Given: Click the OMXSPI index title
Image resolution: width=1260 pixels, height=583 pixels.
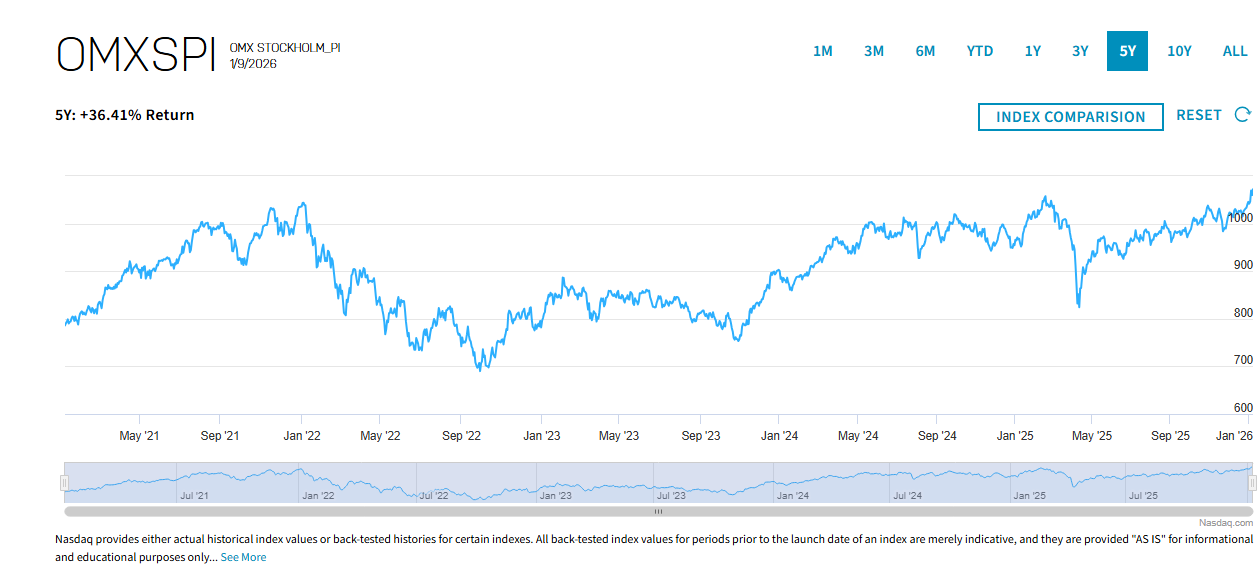Looking at the screenshot, I should click(x=136, y=55).
